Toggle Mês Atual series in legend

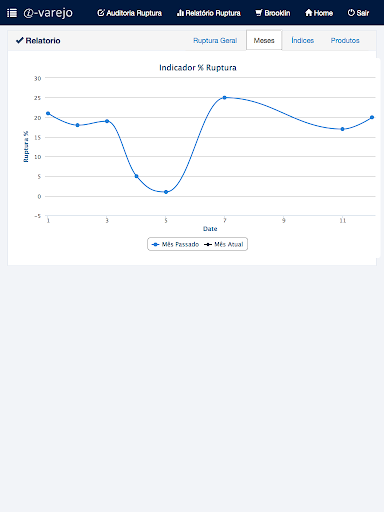(x=224, y=244)
